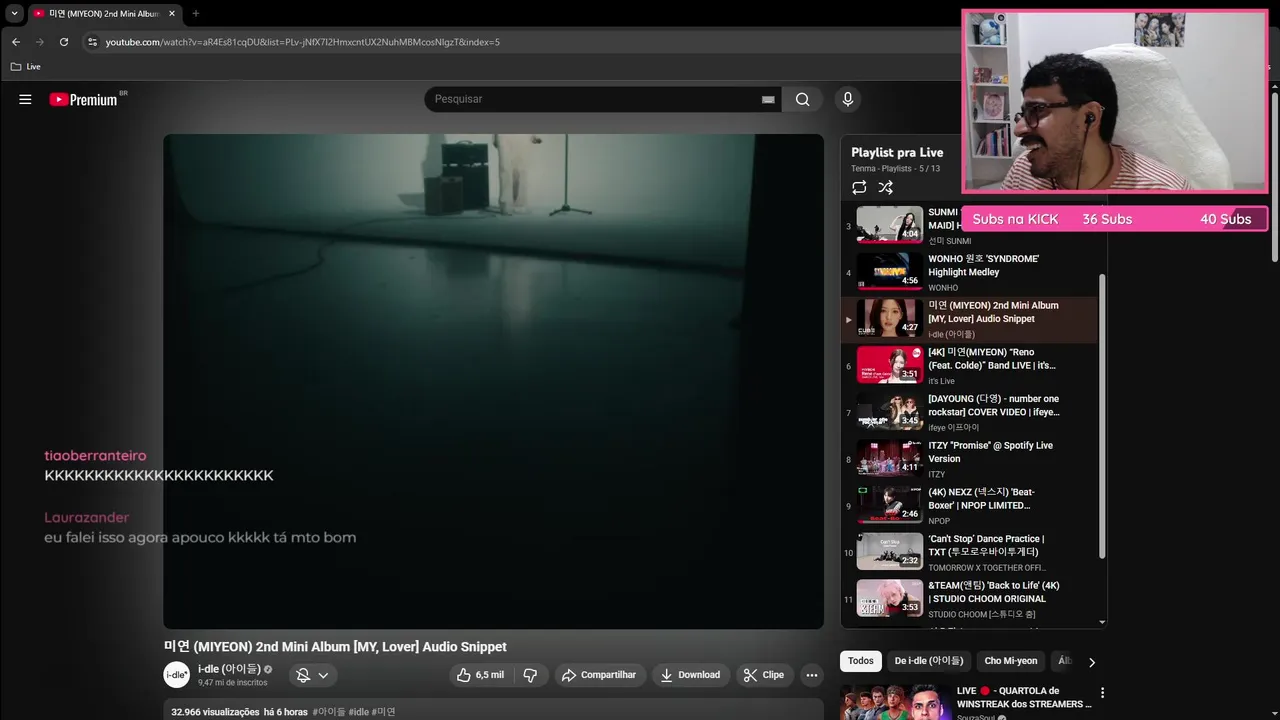Dislike the MIYEON video
This screenshot has height=720, width=1280.
pos(530,675)
